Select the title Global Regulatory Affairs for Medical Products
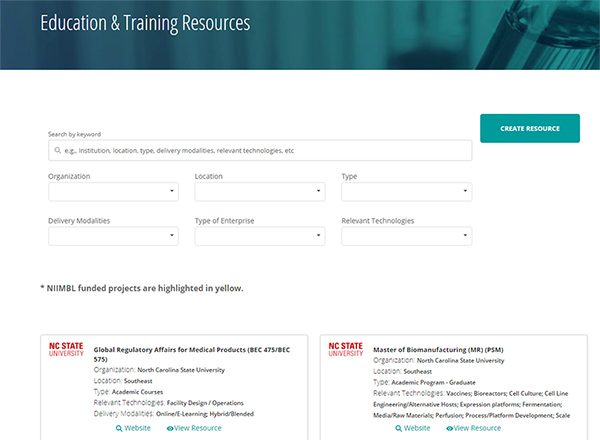This screenshot has height=440, width=600. pyautogui.click(x=192, y=354)
